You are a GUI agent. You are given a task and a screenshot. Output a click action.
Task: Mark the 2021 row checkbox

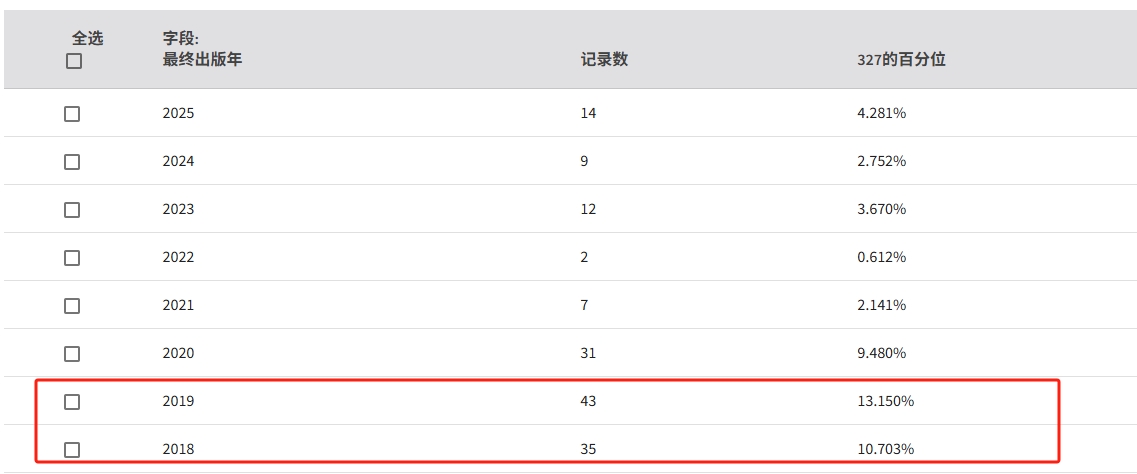(x=72, y=306)
